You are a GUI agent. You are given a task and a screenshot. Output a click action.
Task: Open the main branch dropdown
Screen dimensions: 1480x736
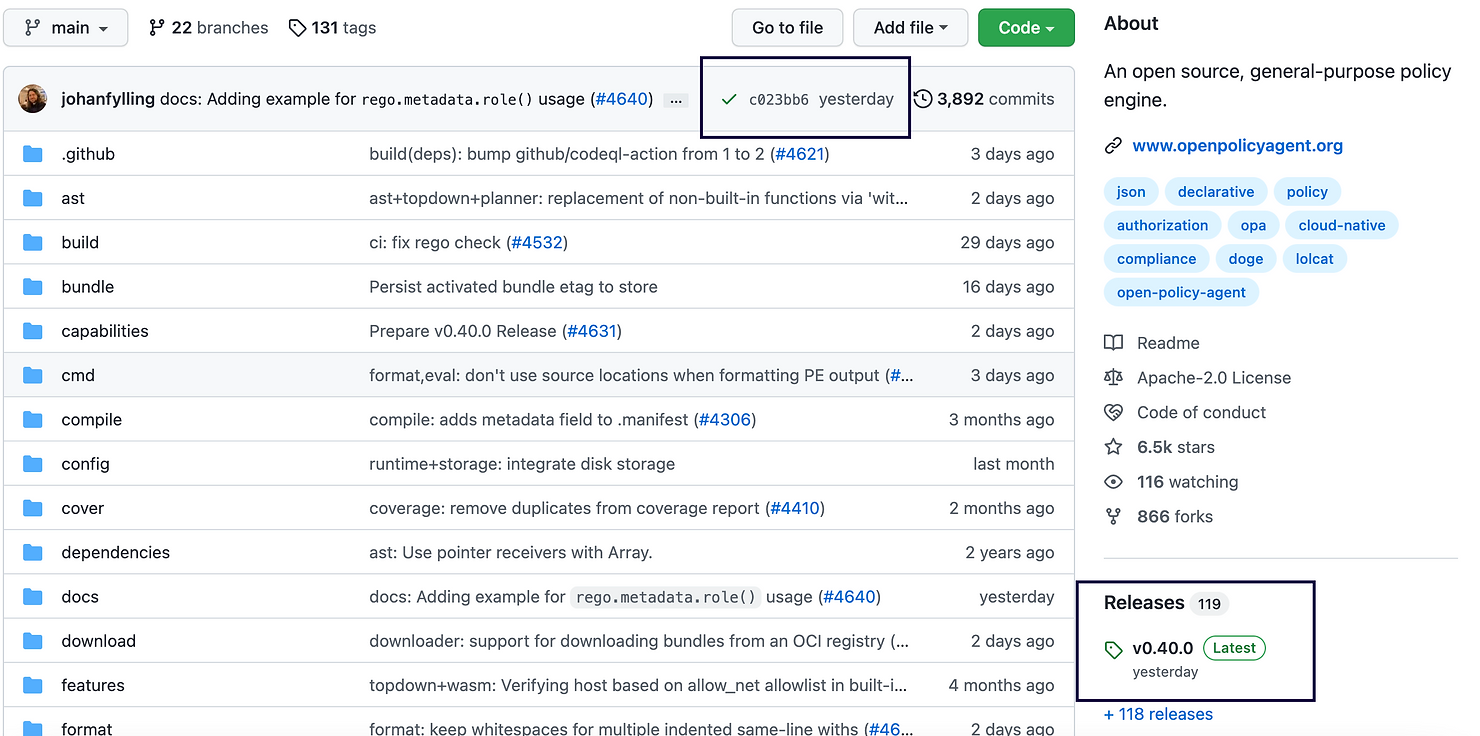pos(66,28)
